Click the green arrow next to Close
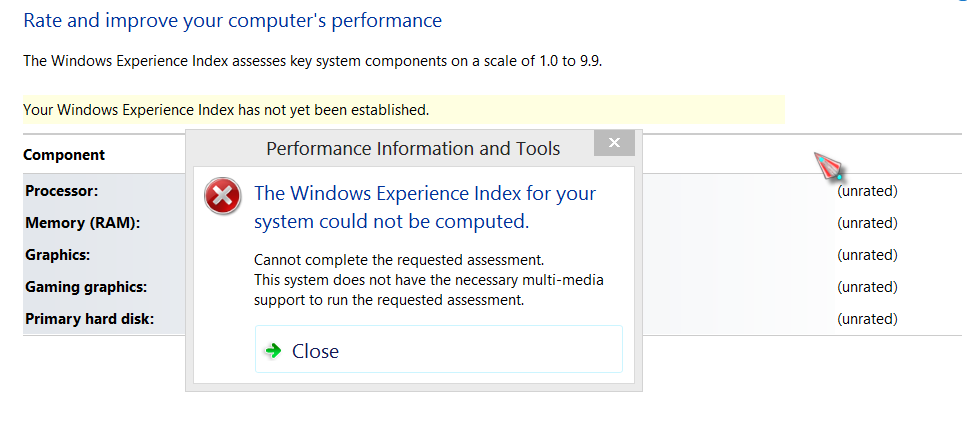The width and height of the screenshot is (967, 424). pyautogui.click(x=271, y=351)
